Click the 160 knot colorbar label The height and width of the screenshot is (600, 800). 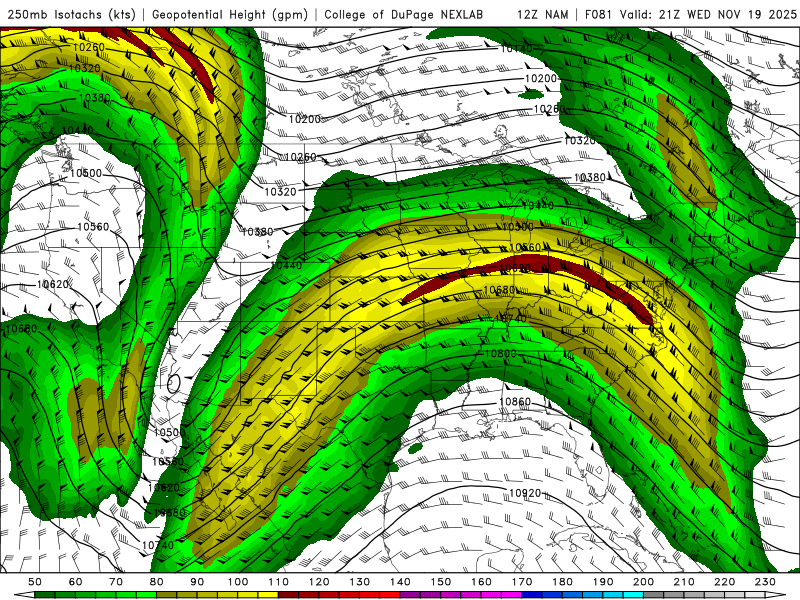point(481,582)
